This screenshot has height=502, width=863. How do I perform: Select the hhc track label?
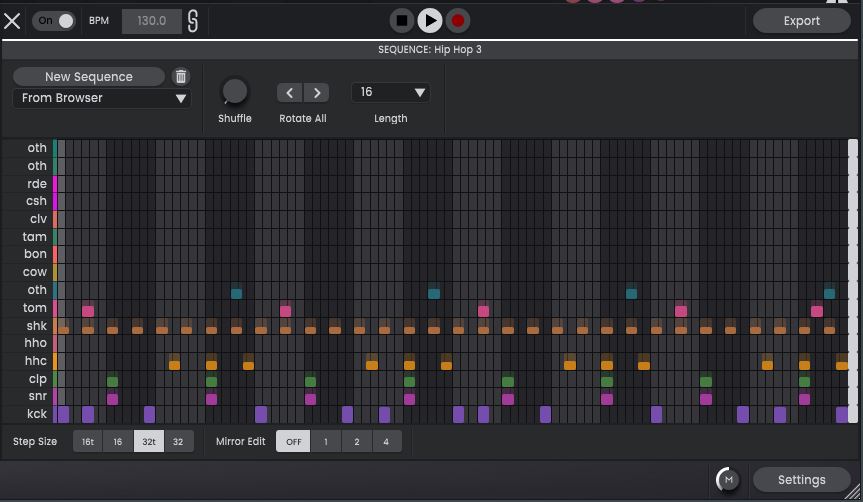click(x=36, y=361)
